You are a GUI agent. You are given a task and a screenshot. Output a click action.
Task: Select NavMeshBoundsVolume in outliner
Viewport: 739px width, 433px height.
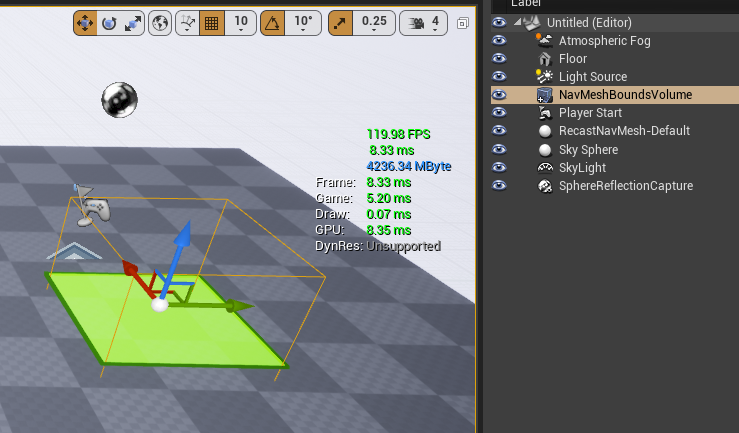[625, 95]
